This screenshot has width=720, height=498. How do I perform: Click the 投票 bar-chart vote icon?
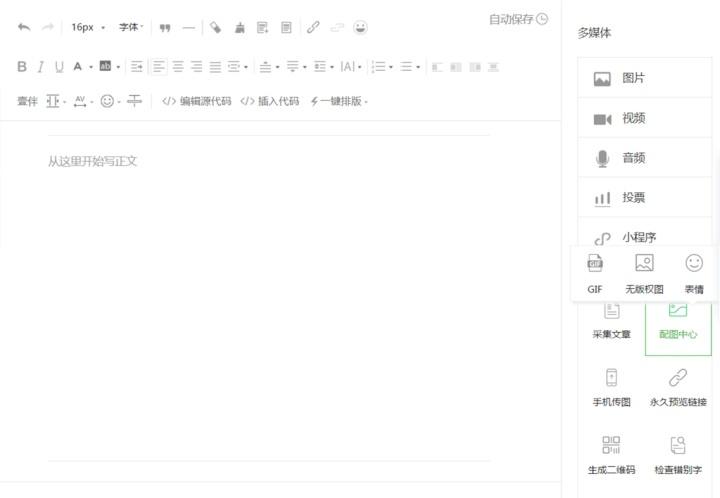[x=602, y=199]
